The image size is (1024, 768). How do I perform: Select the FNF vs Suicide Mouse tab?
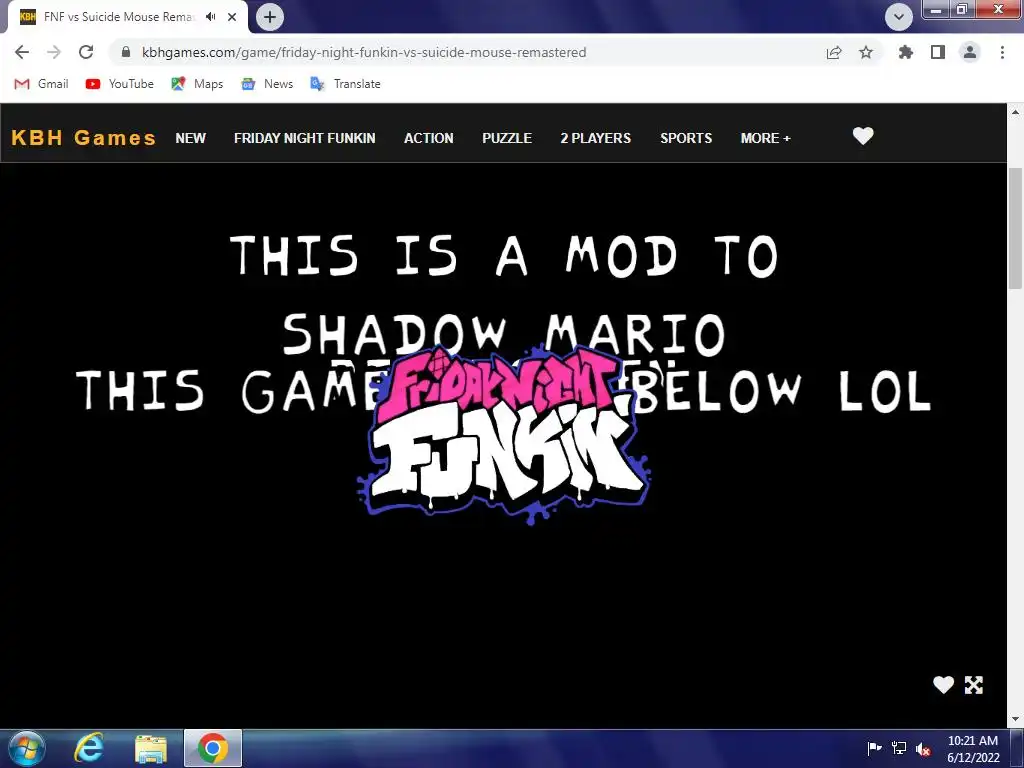click(124, 17)
